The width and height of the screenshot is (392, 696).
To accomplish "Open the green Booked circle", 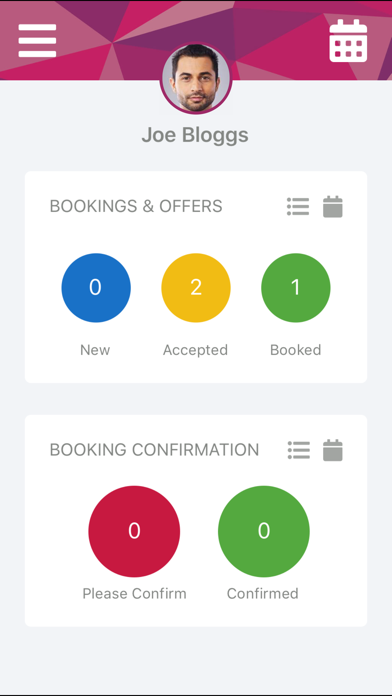I will coord(296,288).
